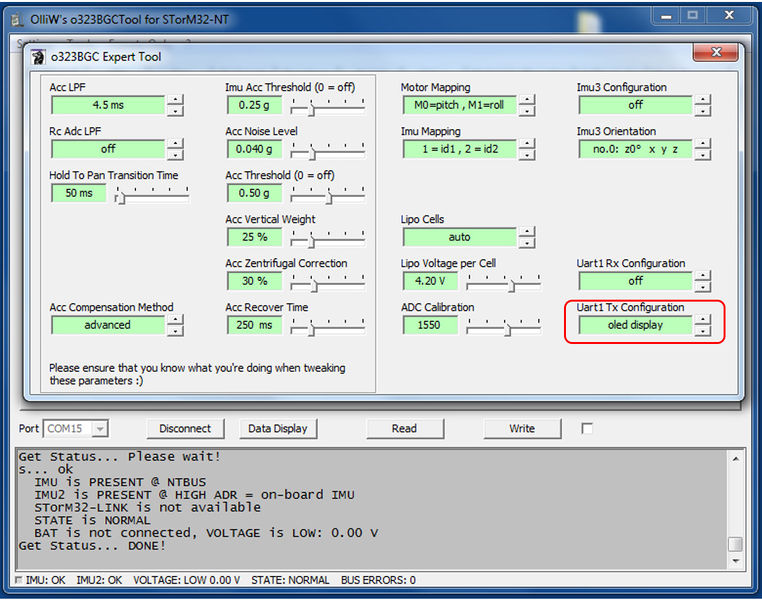Click the o323BGC Expert Tool title icon

(38, 57)
